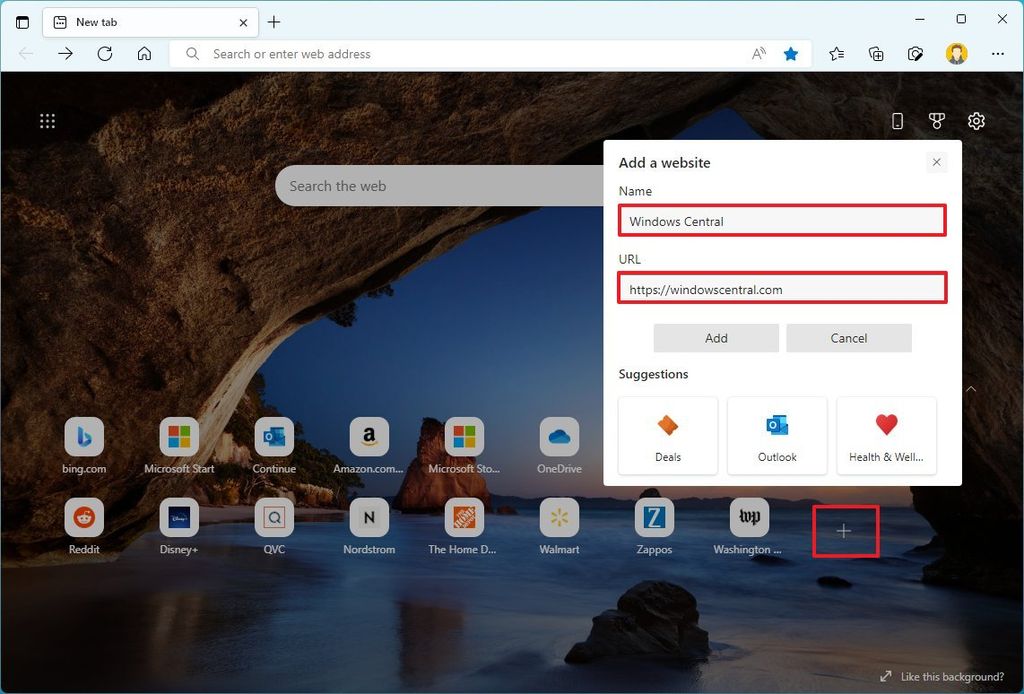Screen dimensions: 1024x694
Task: Open Microsoft Rewards medal icon
Action: pos(936,120)
